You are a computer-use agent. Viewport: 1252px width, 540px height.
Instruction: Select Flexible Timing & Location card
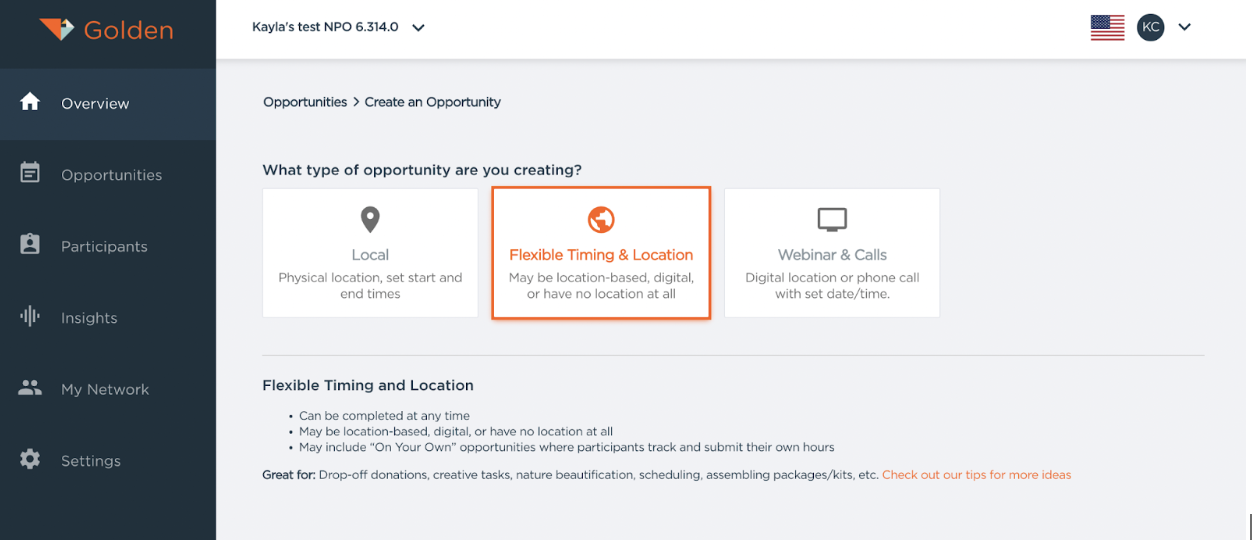(601, 254)
